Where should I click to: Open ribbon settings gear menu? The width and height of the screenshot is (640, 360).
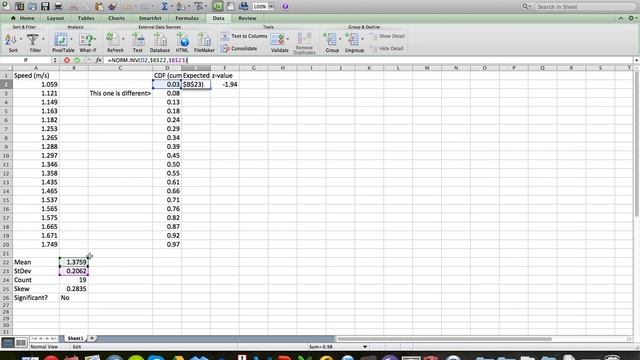631,18
